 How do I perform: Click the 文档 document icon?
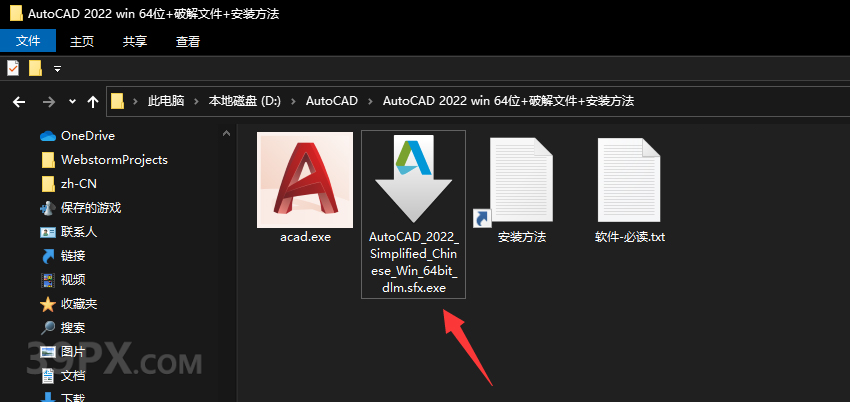click(x=48, y=375)
